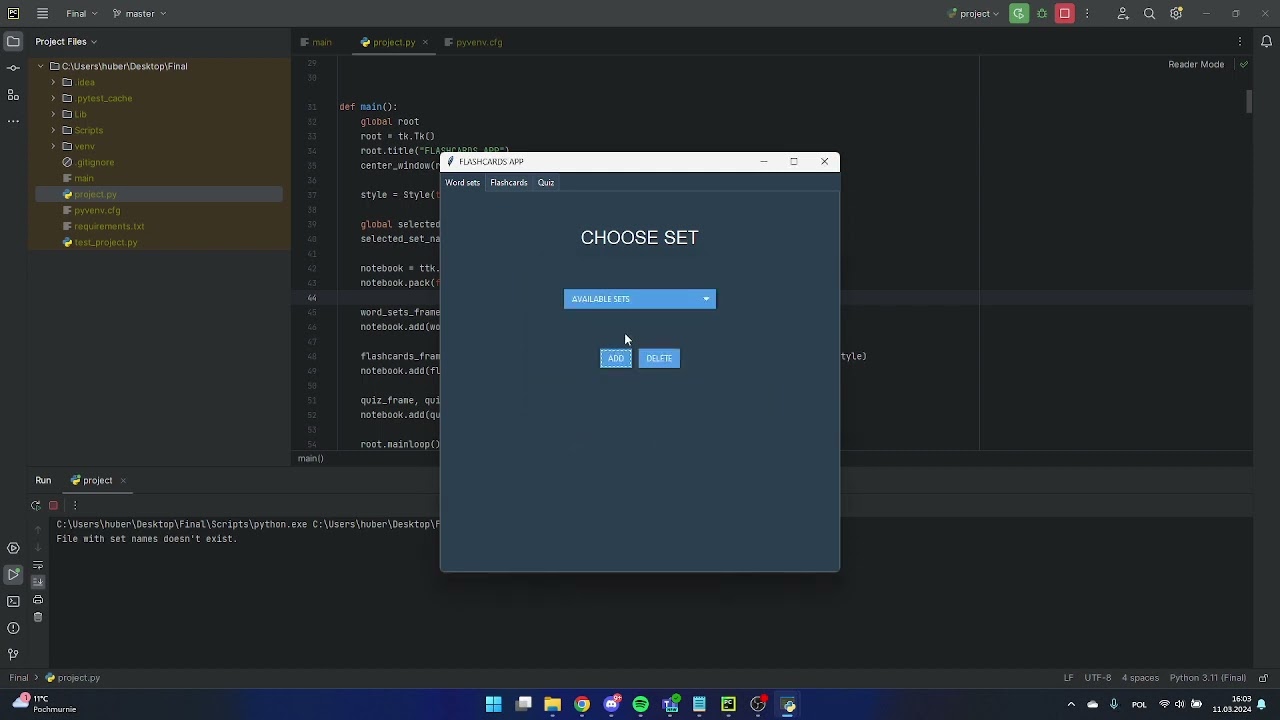Click the DELETE button in Flashcards app
This screenshot has width=1280, height=720.
659,358
